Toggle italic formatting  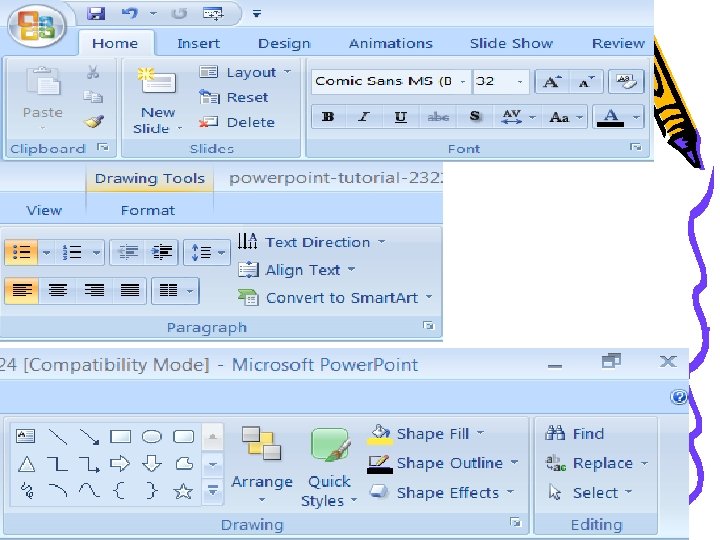pyautogui.click(x=364, y=117)
